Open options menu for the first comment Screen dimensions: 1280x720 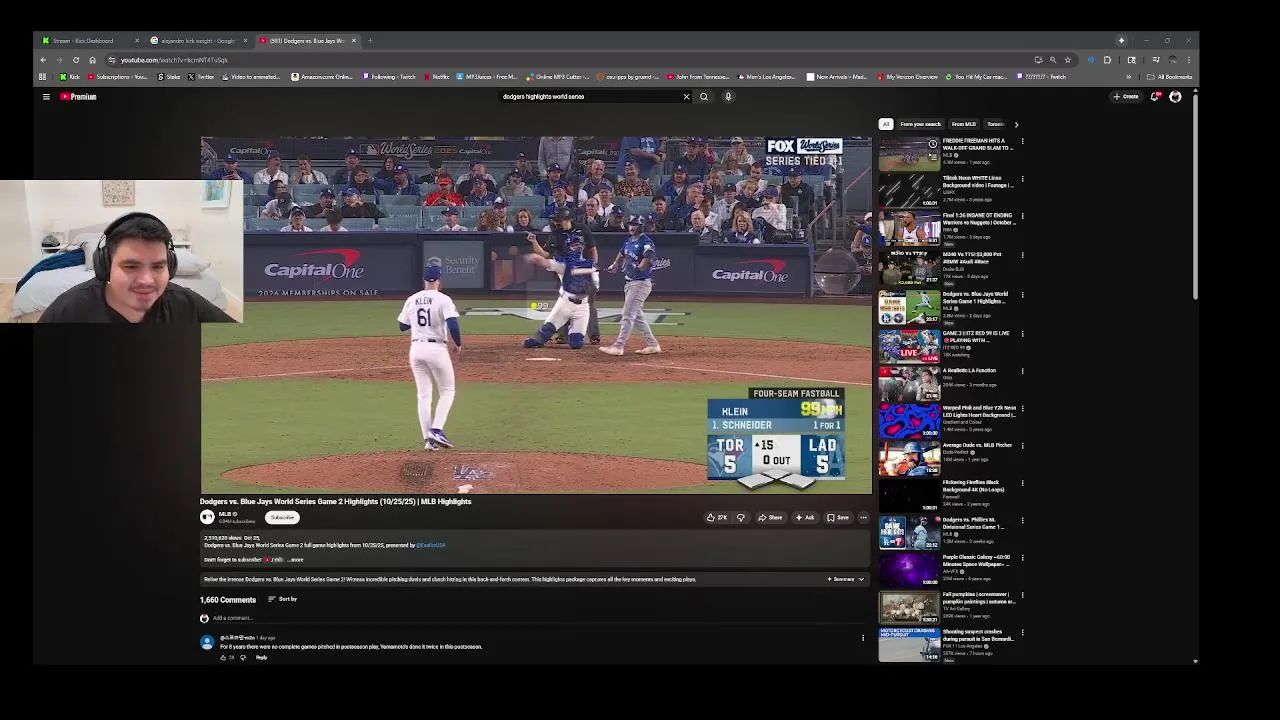point(863,638)
